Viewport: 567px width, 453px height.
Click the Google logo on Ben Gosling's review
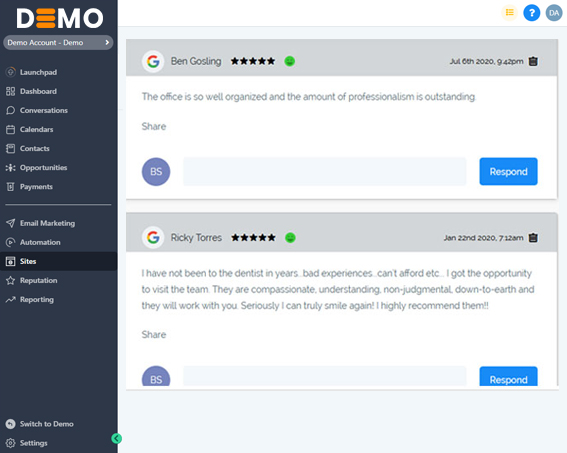(153, 61)
